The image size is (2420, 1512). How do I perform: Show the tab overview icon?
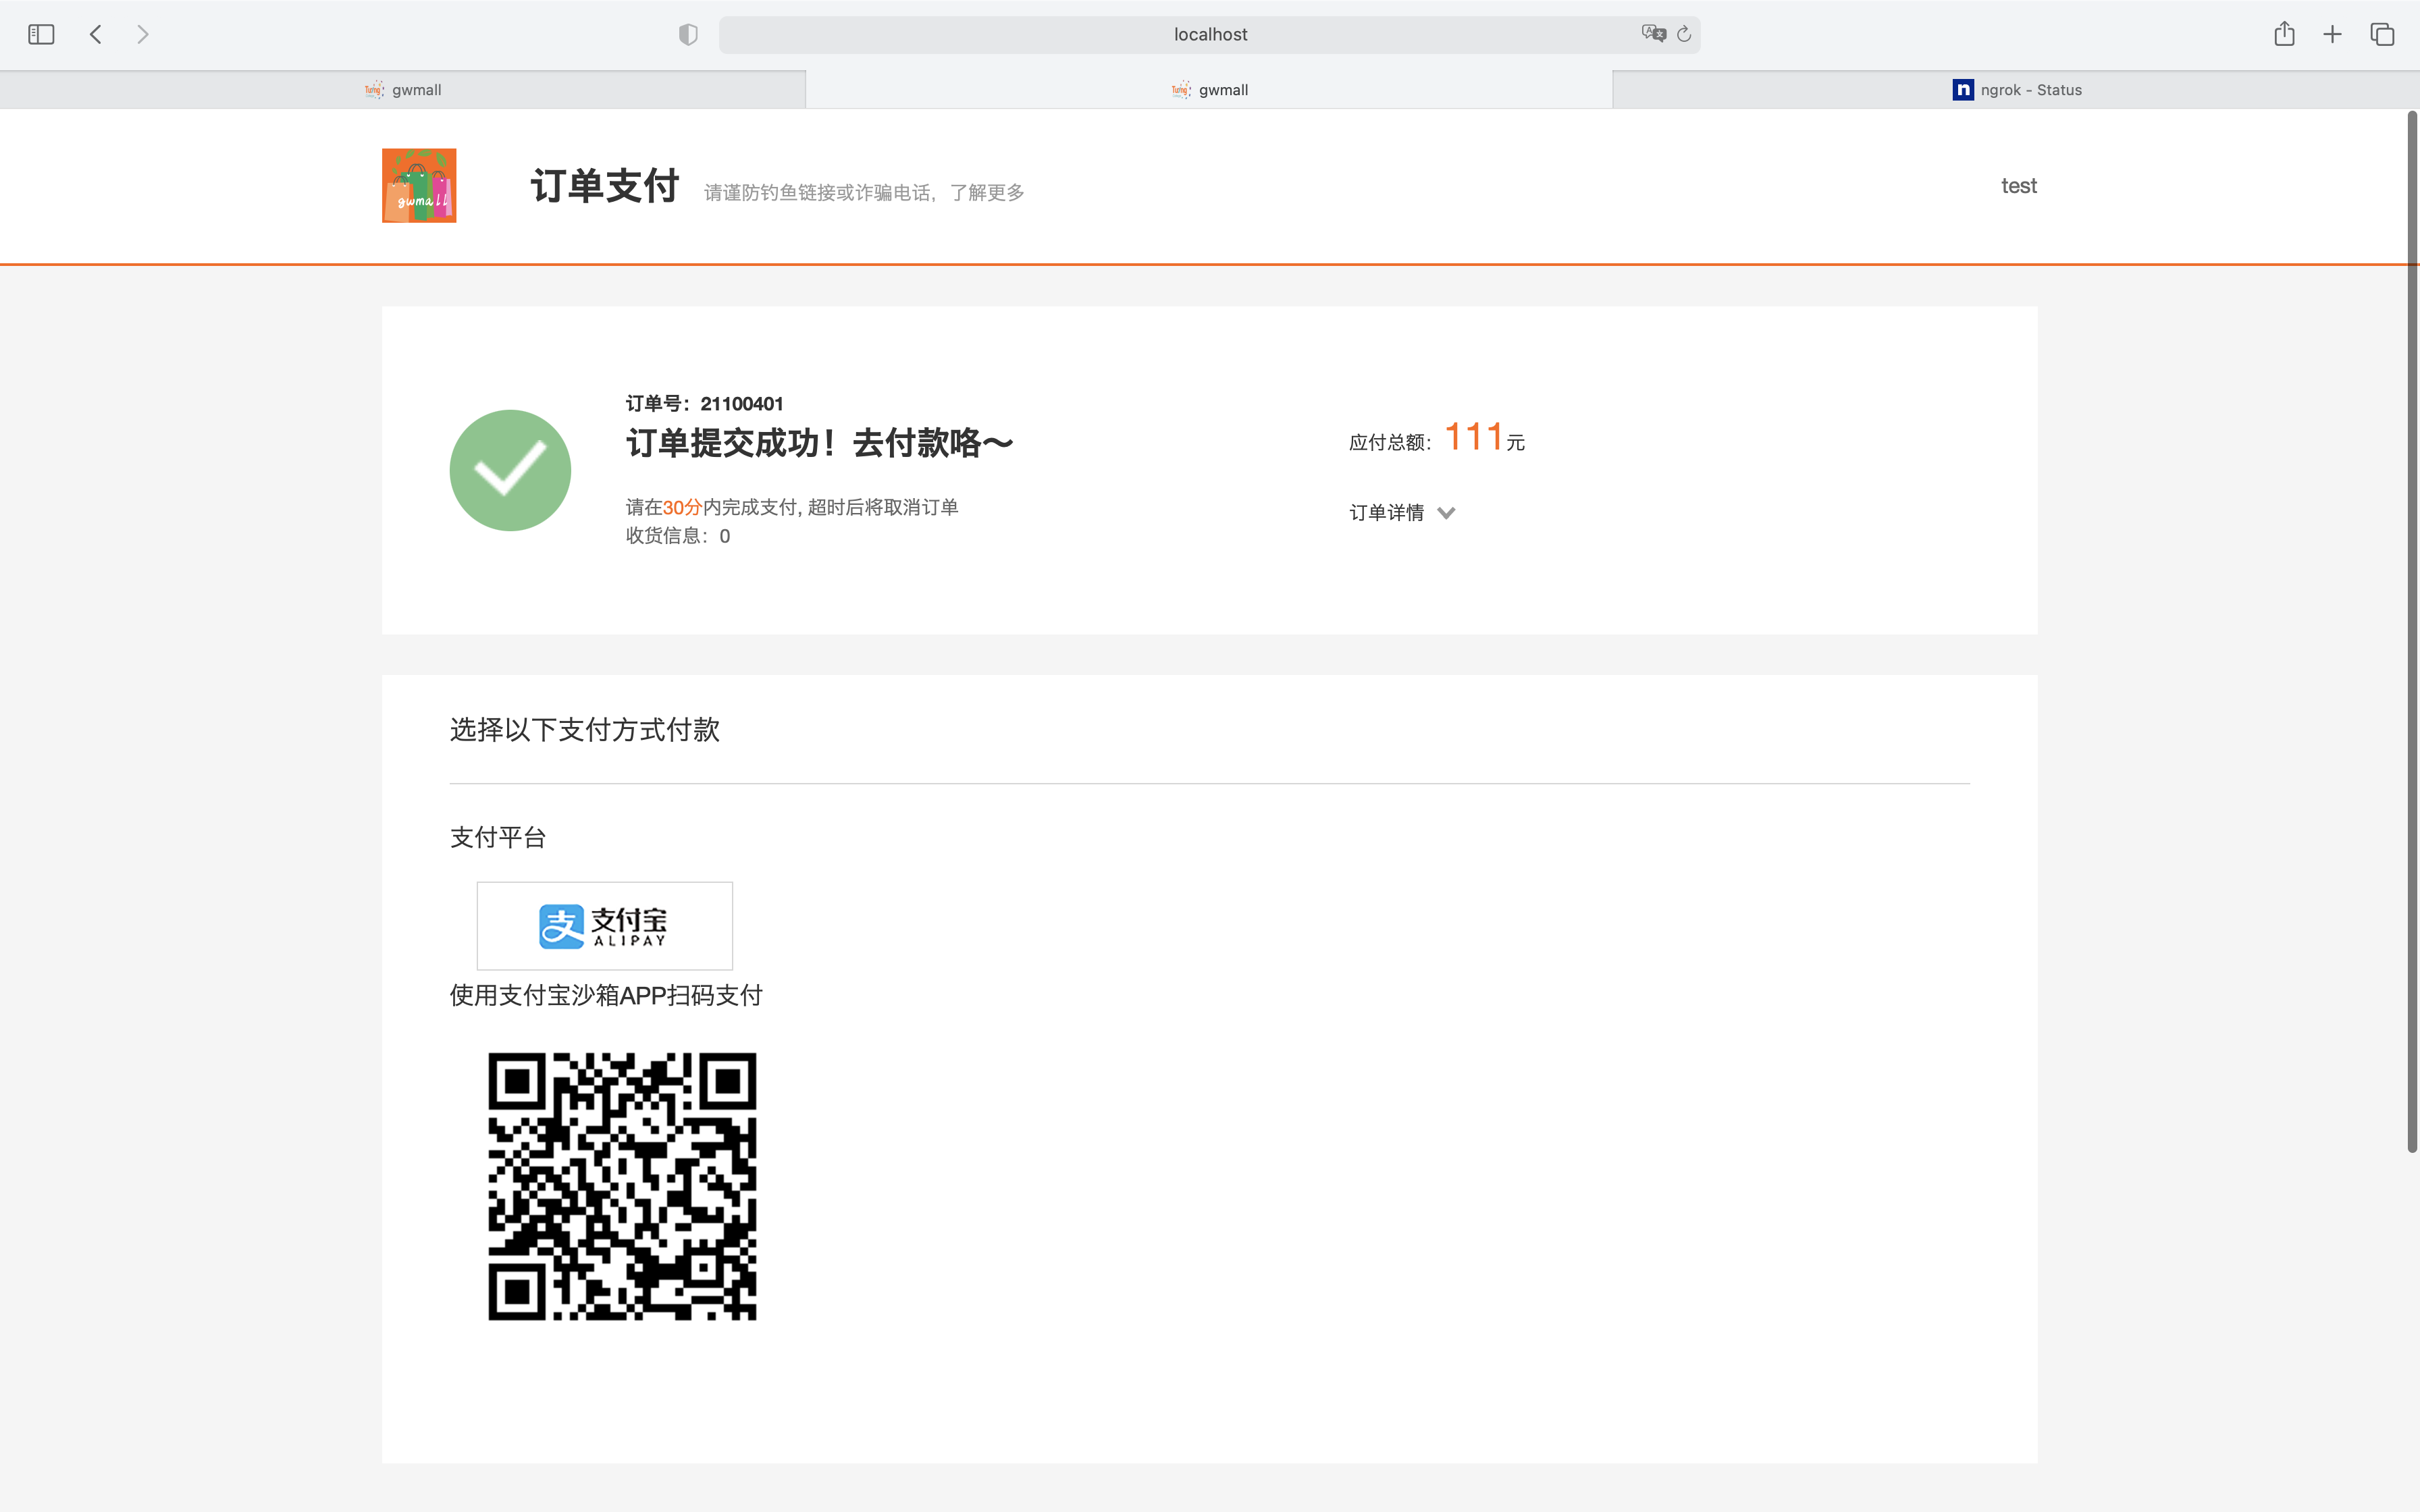2382,34
